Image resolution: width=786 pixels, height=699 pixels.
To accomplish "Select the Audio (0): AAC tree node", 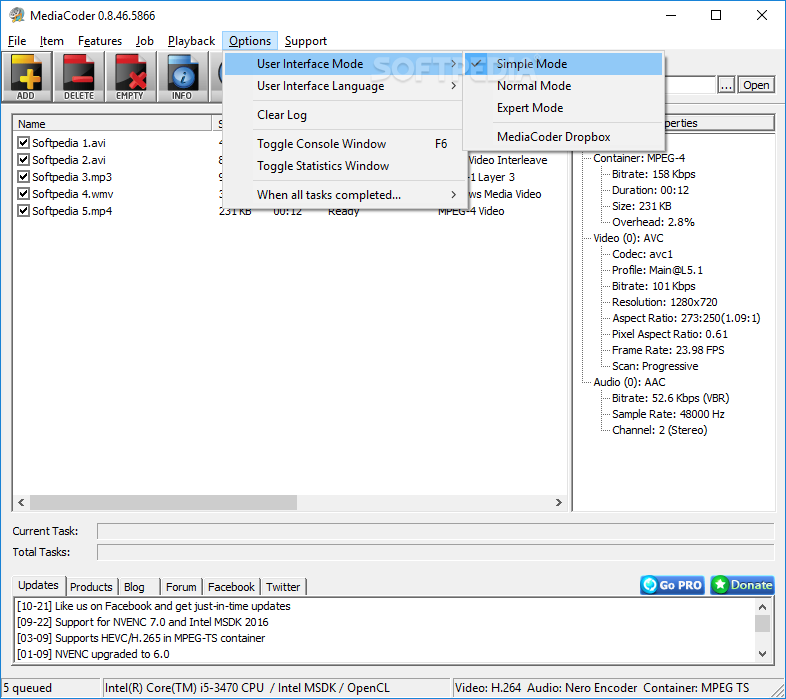I will tap(629, 382).
